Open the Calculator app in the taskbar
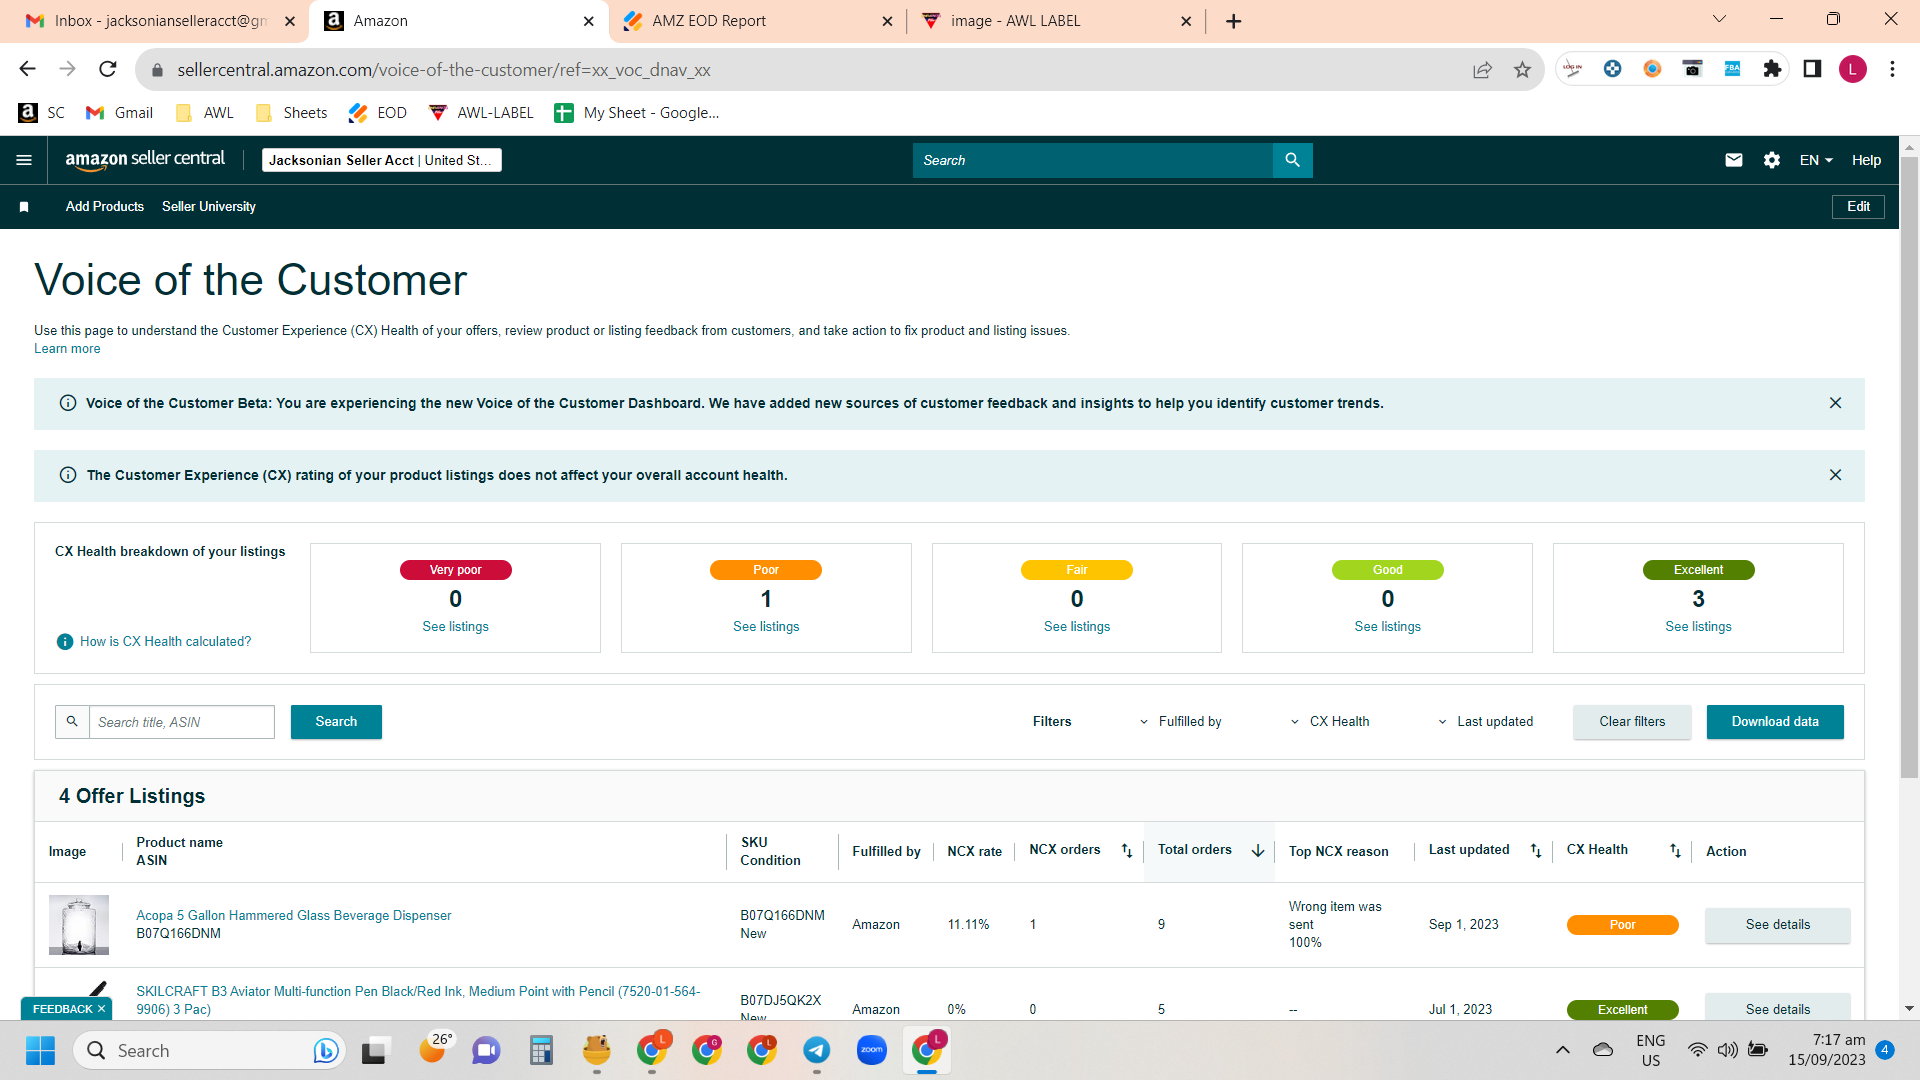Image resolution: width=1920 pixels, height=1080 pixels. click(x=541, y=1050)
